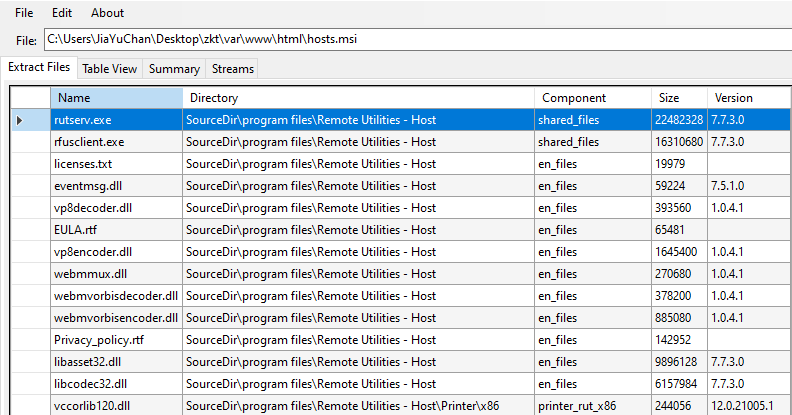Image resolution: width=792 pixels, height=415 pixels.
Task: Click the size cell 65481
Action: tap(679, 230)
